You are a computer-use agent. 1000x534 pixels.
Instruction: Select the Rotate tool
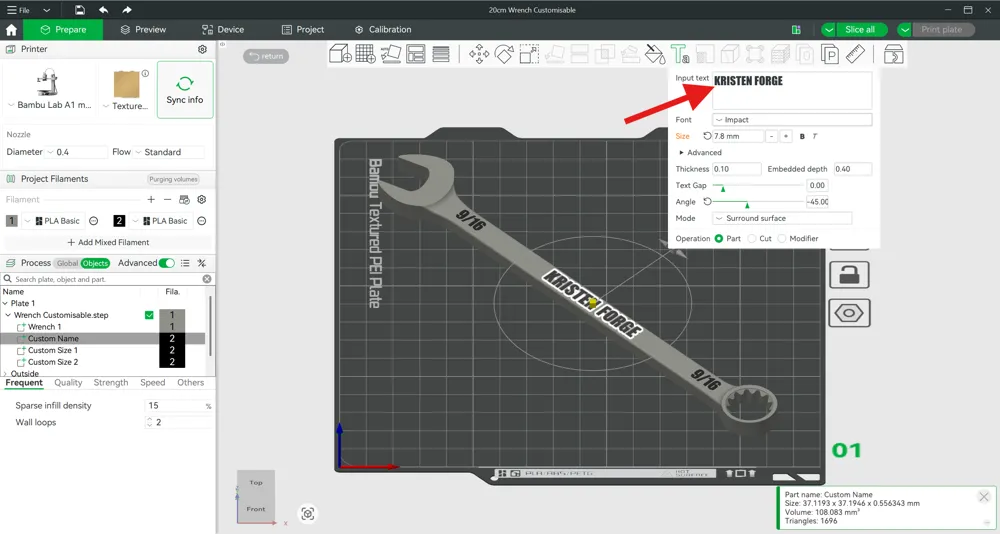pos(504,54)
